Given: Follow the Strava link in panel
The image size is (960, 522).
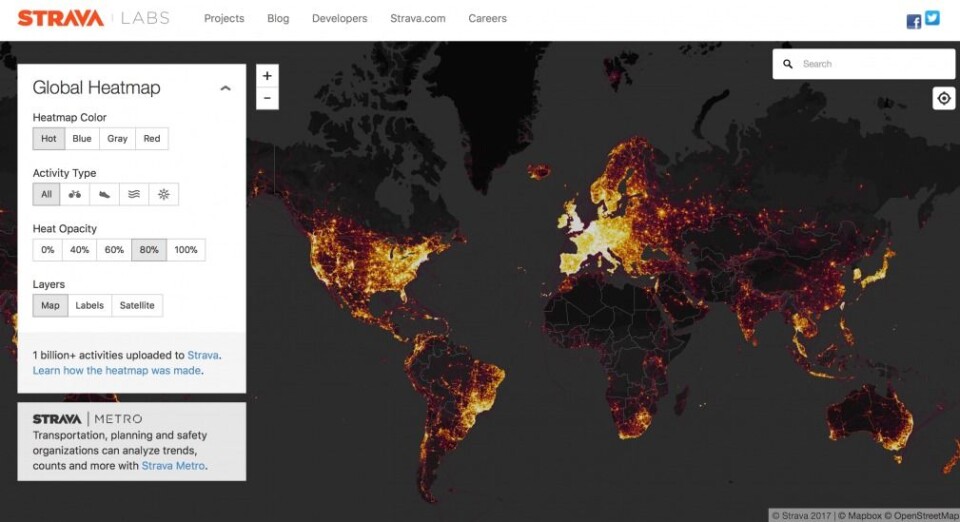Looking at the screenshot, I should 203,356.
